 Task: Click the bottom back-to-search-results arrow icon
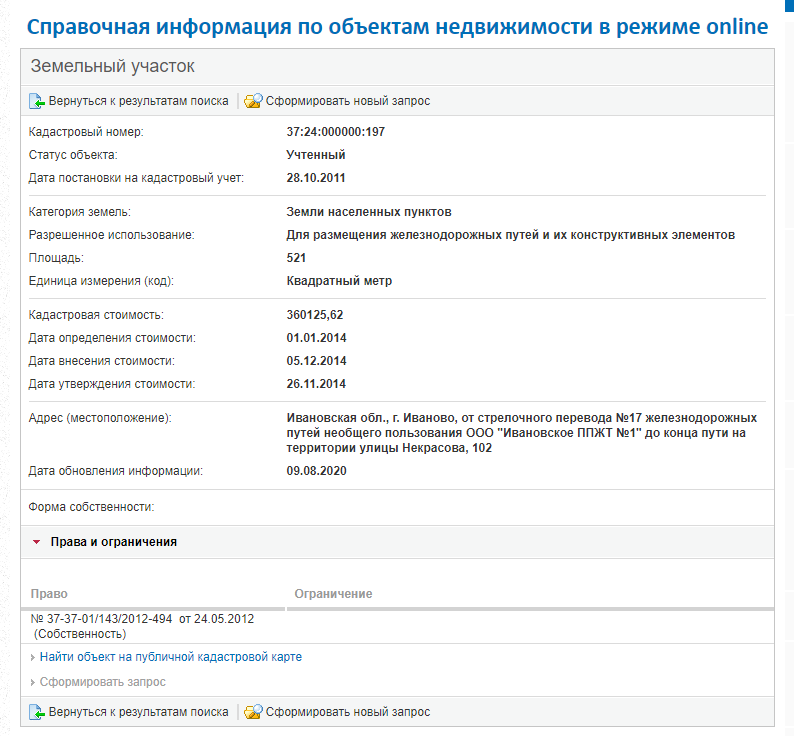click(37, 712)
